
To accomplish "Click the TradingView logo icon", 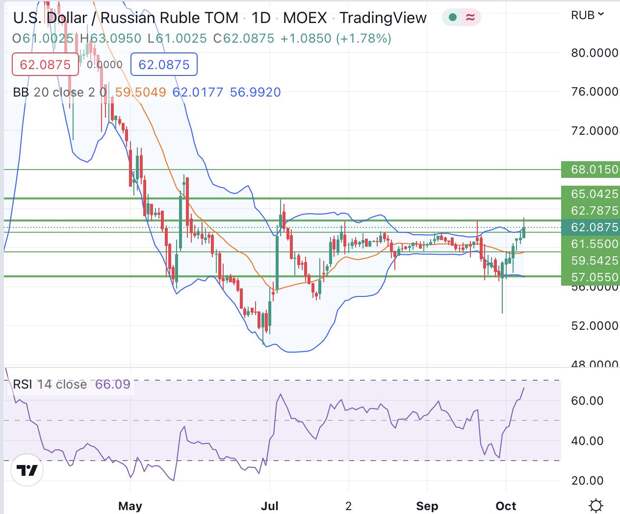I will coord(26,470).
